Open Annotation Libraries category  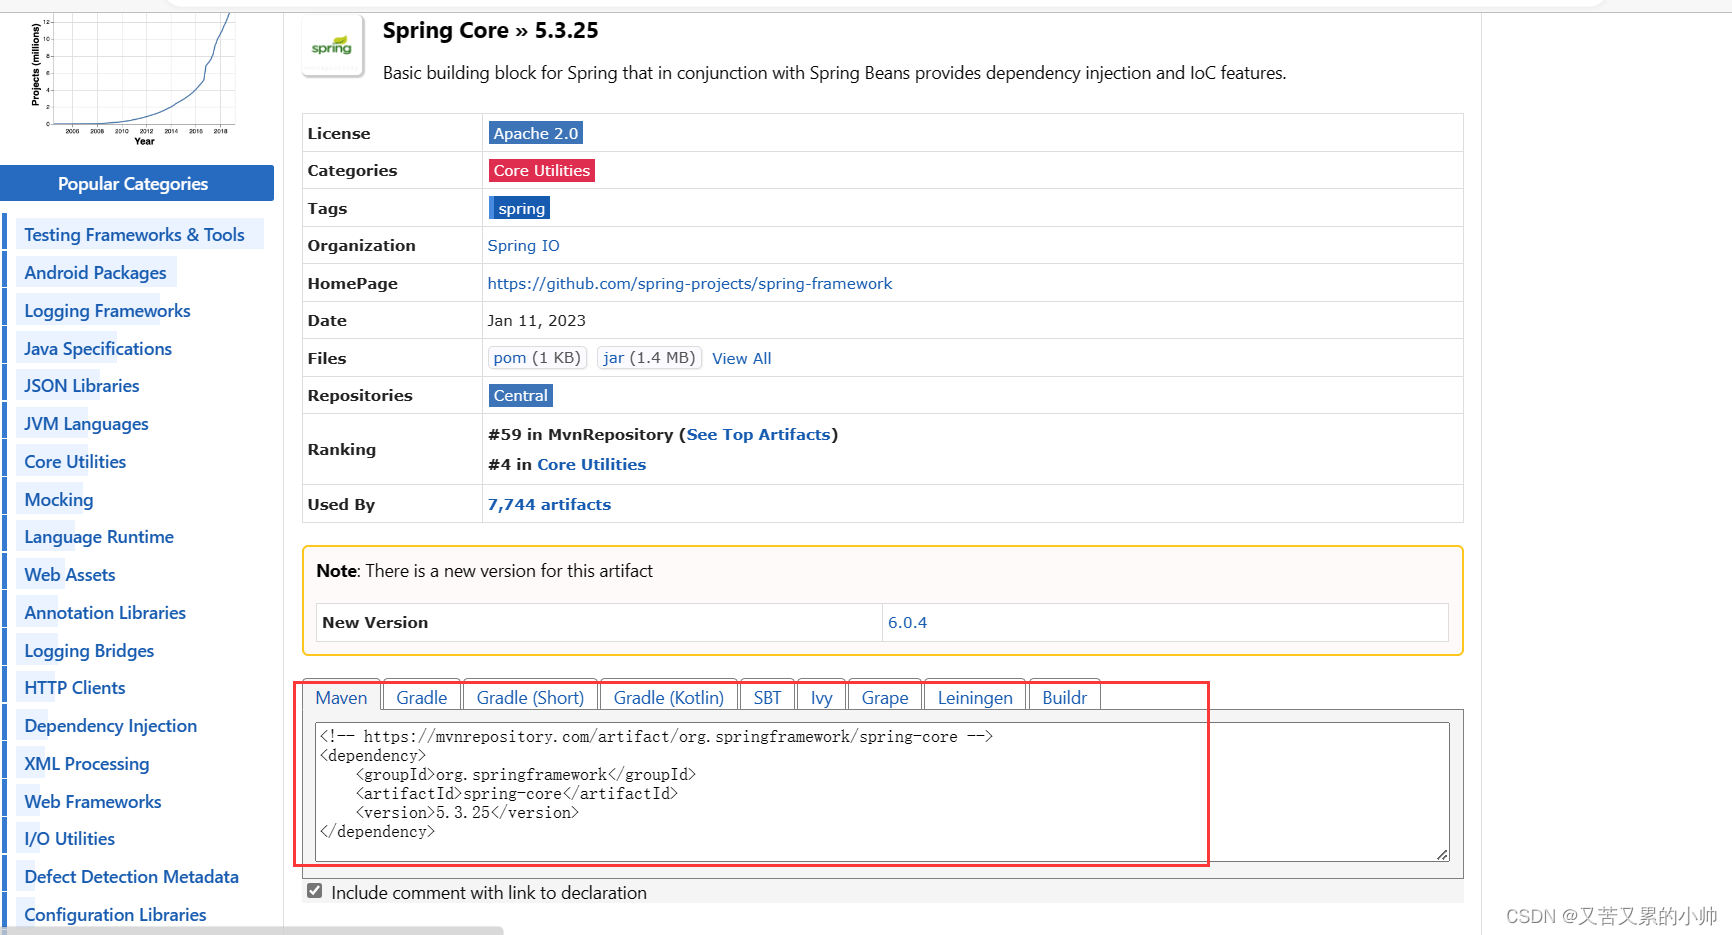tap(105, 612)
